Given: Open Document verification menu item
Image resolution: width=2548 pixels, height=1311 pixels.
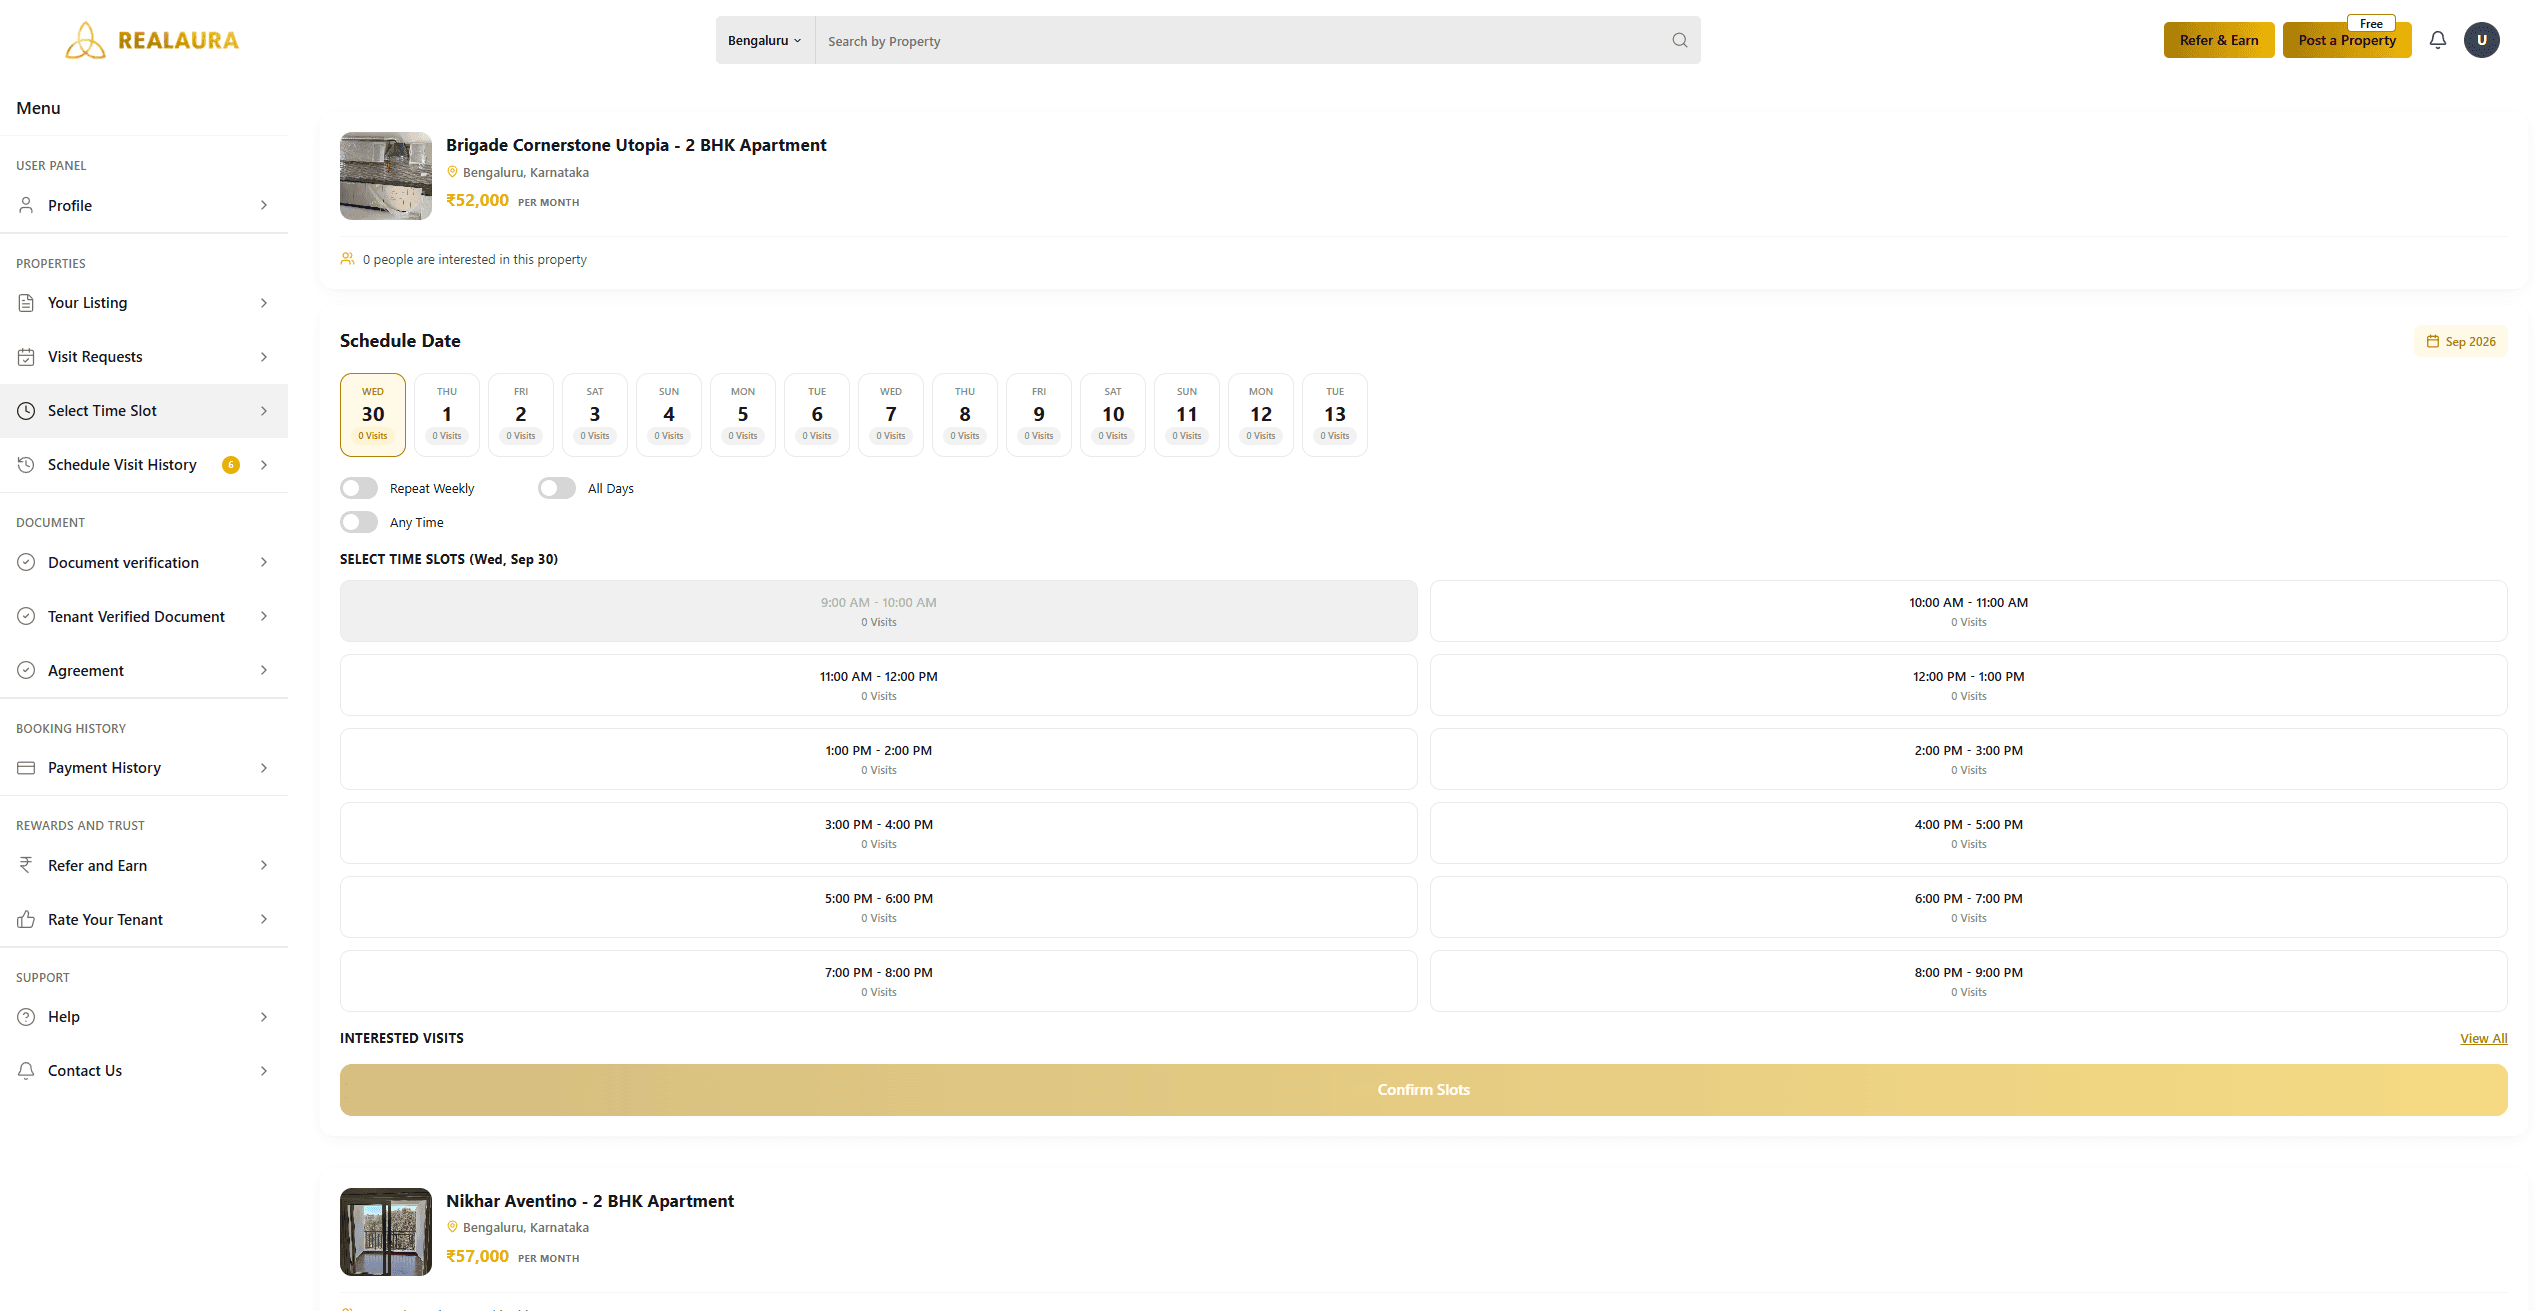Looking at the screenshot, I should click(x=144, y=563).
